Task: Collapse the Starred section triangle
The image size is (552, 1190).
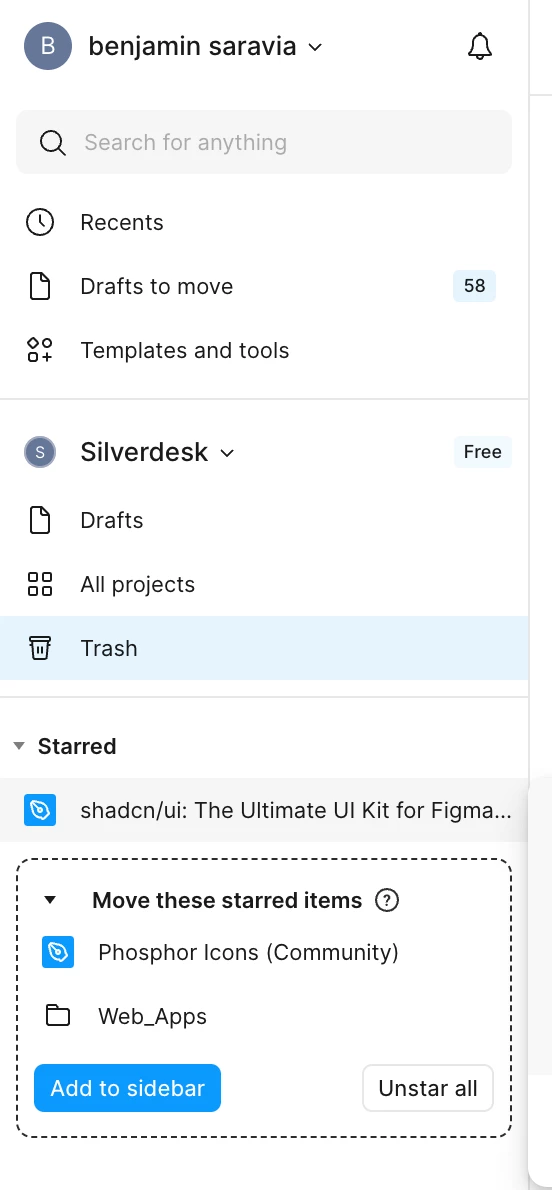Action: (x=19, y=746)
